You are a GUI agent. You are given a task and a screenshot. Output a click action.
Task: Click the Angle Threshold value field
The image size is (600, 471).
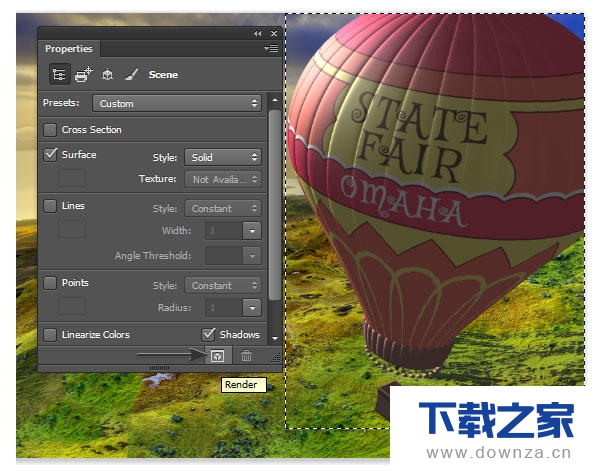[x=224, y=256]
